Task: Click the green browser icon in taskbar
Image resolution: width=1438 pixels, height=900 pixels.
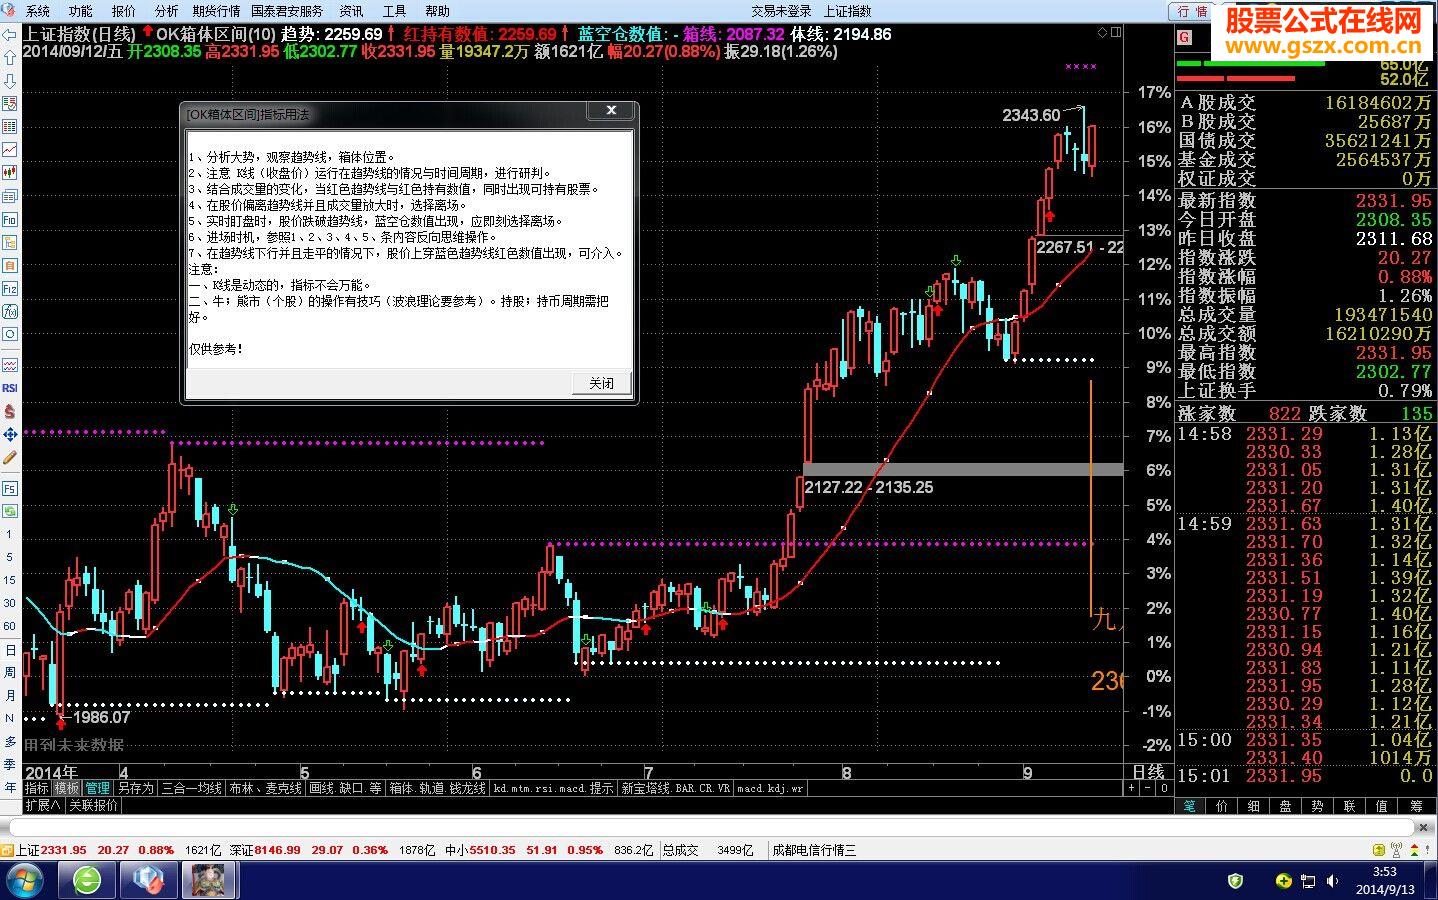Action: tap(87, 881)
